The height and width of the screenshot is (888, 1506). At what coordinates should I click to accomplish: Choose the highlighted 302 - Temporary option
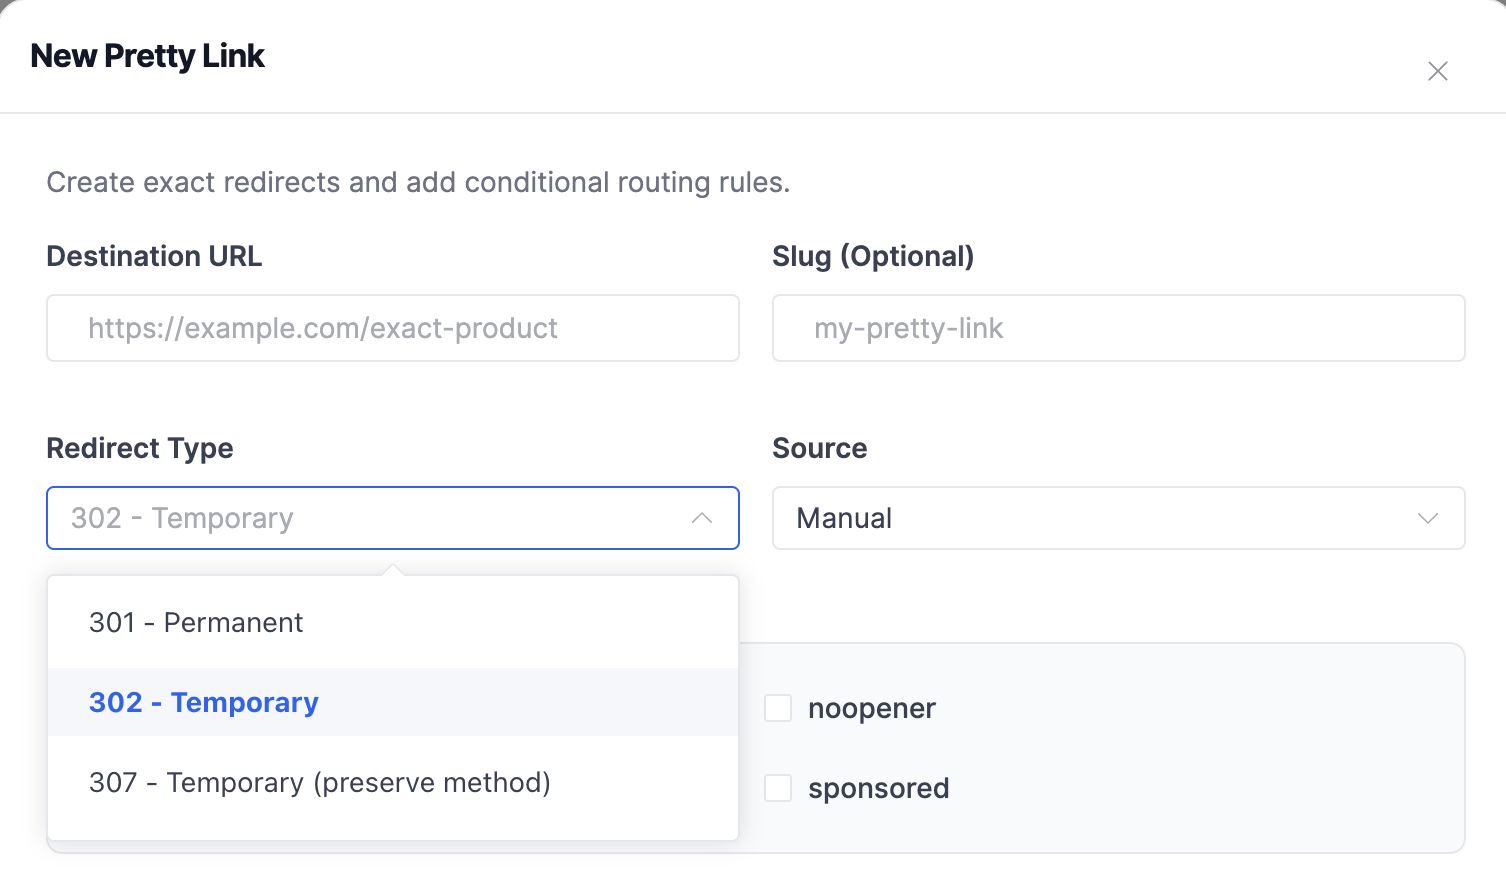coord(204,702)
